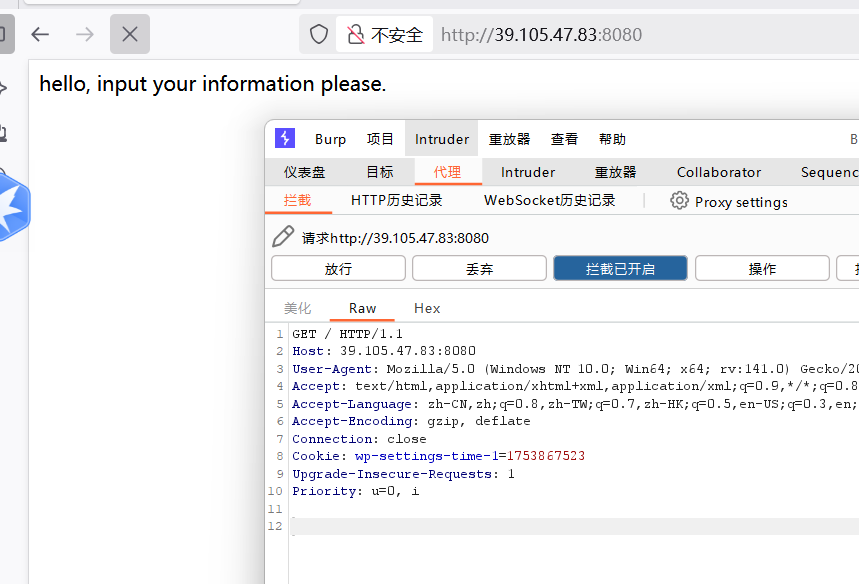The image size is (859, 584).
Task: Click the Burp Suite lightning logo
Action: point(285,138)
